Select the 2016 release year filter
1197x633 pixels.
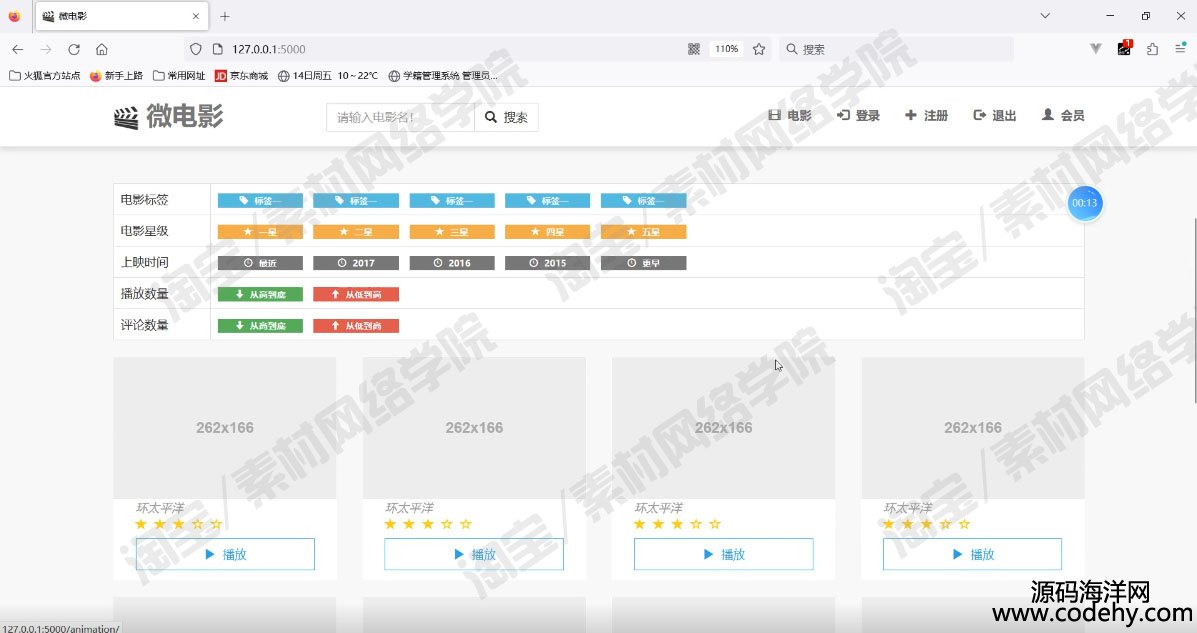(452, 263)
